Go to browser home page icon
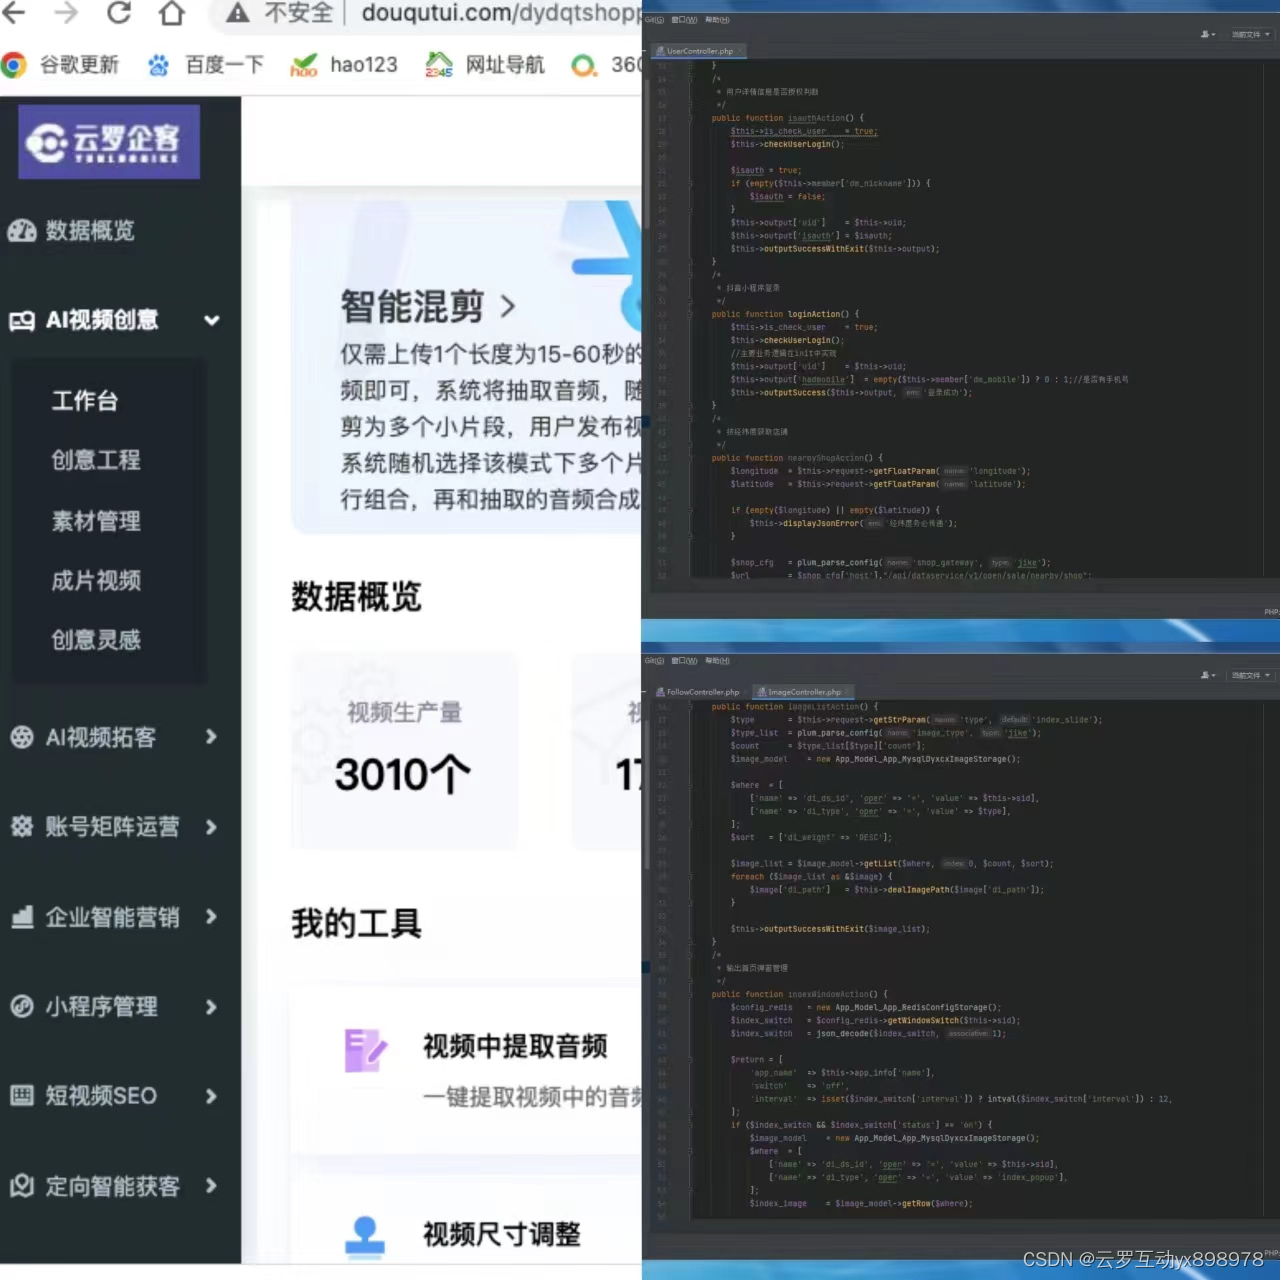1280x1280 pixels. (172, 12)
